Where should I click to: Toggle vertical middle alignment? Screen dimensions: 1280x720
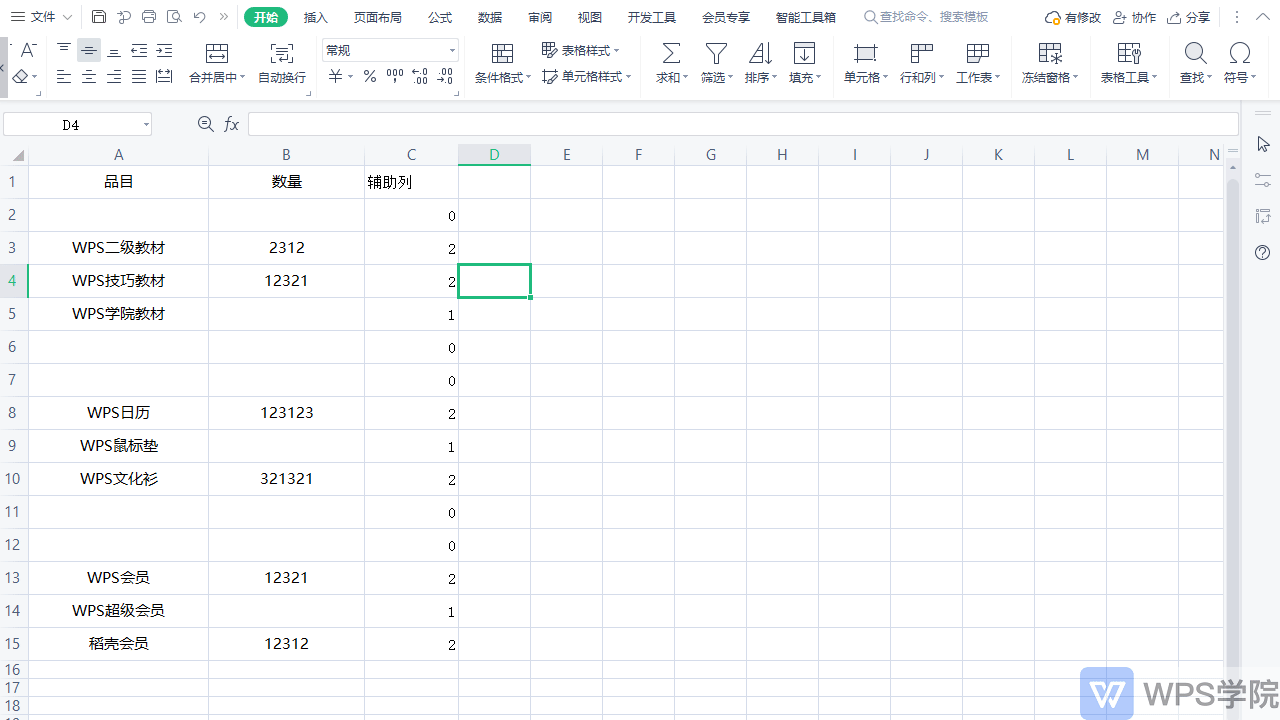(89, 50)
